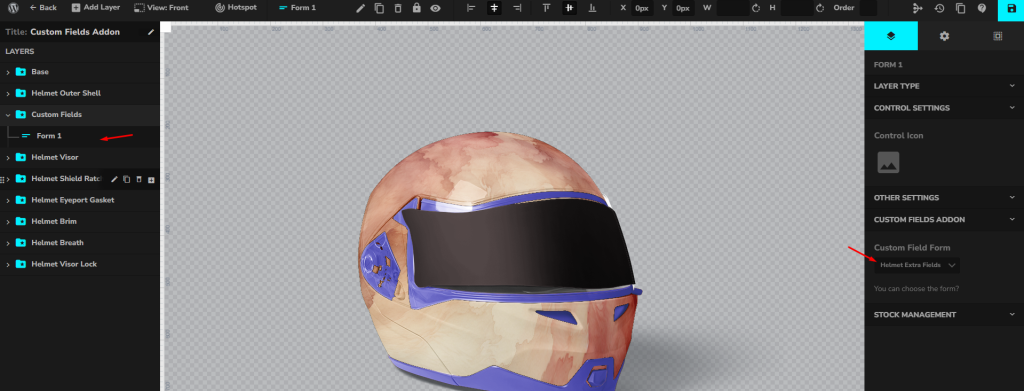The image size is (1024, 391).
Task: Delete the Helmet Shield row layer
Action: (x=138, y=179)
